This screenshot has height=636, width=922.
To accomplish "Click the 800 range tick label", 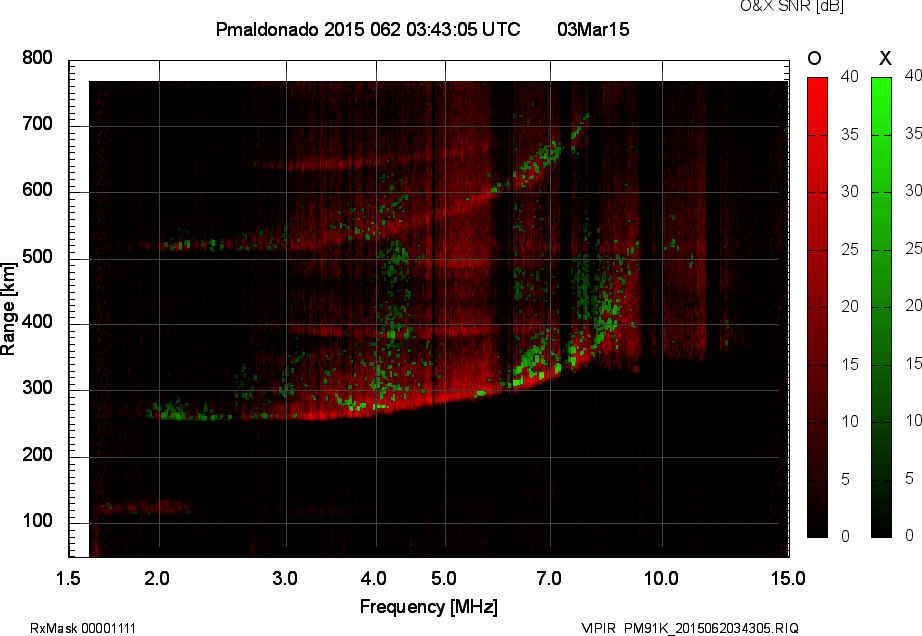I will [37, 58].
